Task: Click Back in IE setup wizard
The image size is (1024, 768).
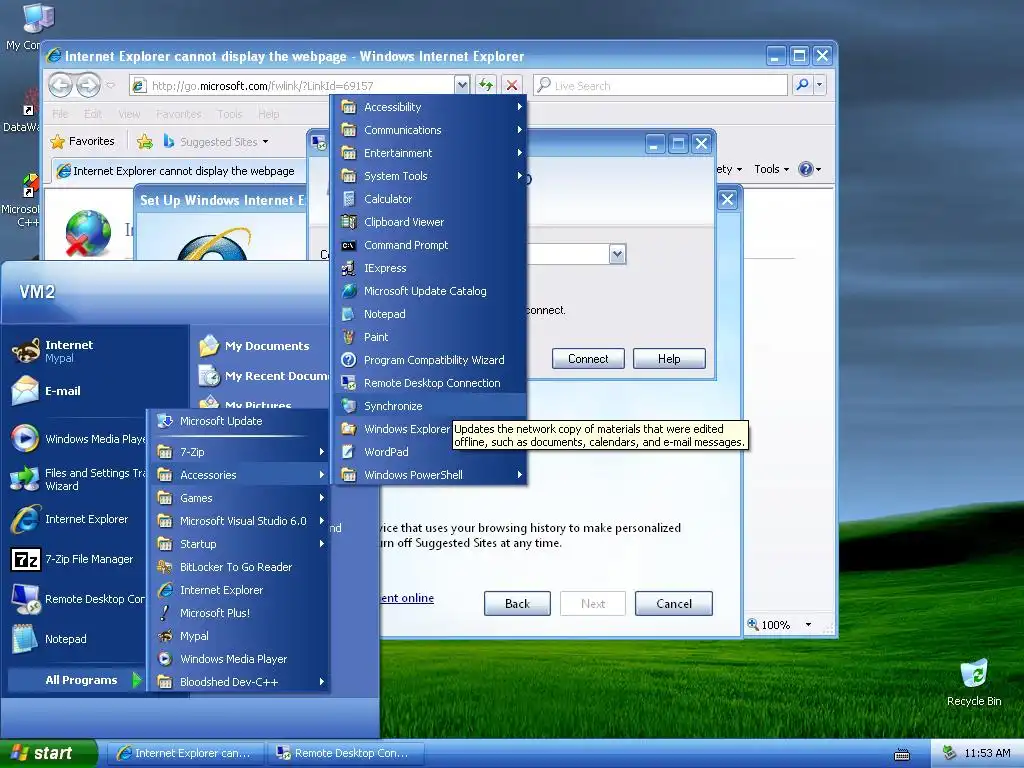Action: [x=517, y=603]
